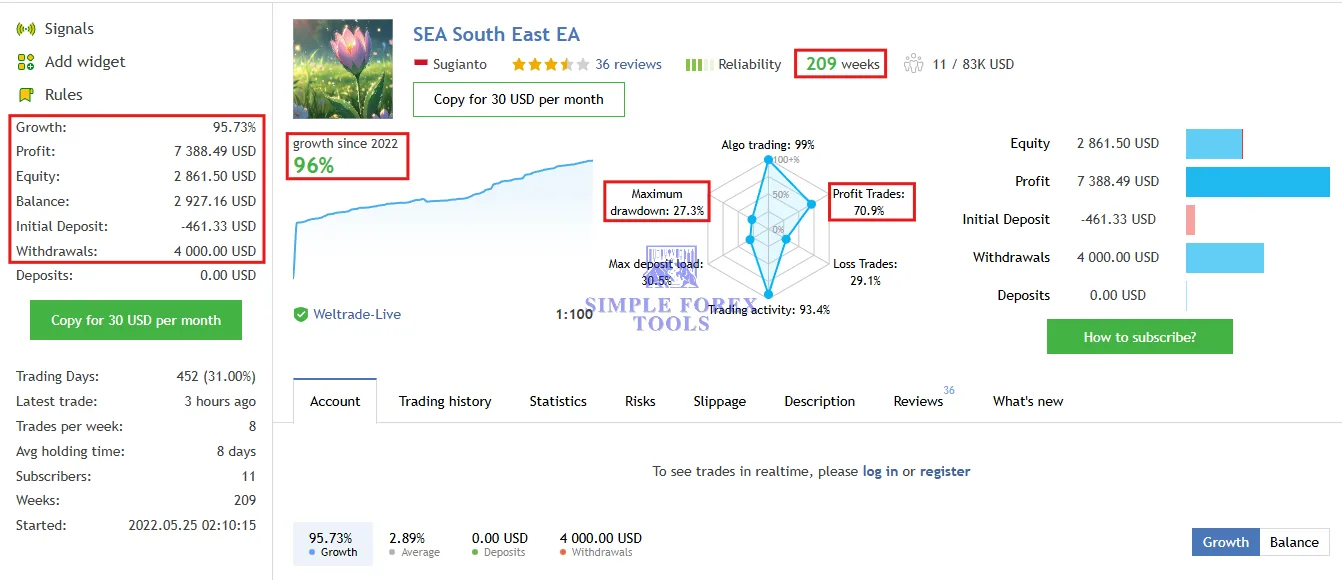The height and width of the screenshot is (580, 1342).
Task: Open the Trading history tab
Action: [x=445, y=401]
